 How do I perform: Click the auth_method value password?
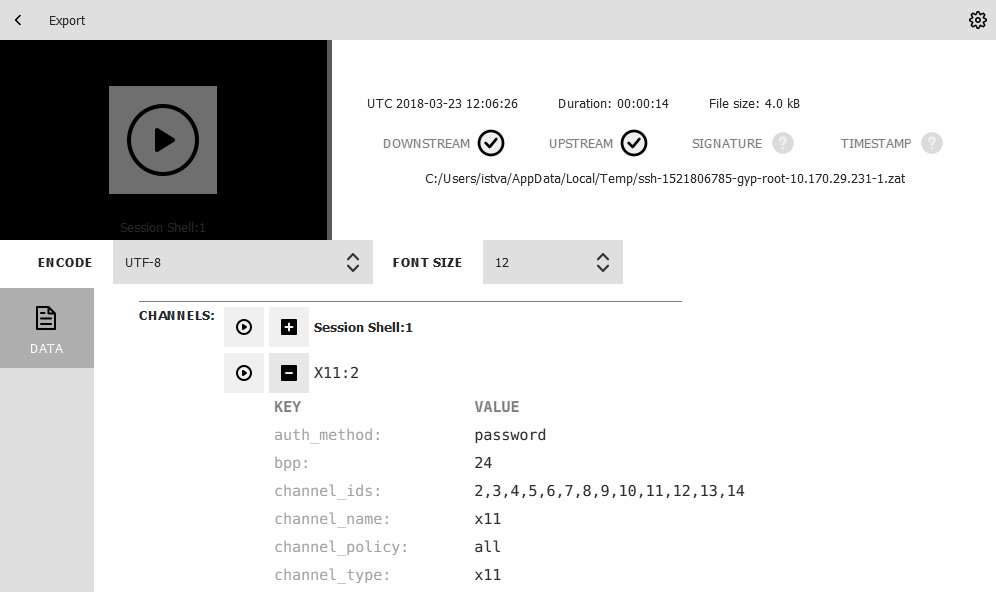click(510, 435)
